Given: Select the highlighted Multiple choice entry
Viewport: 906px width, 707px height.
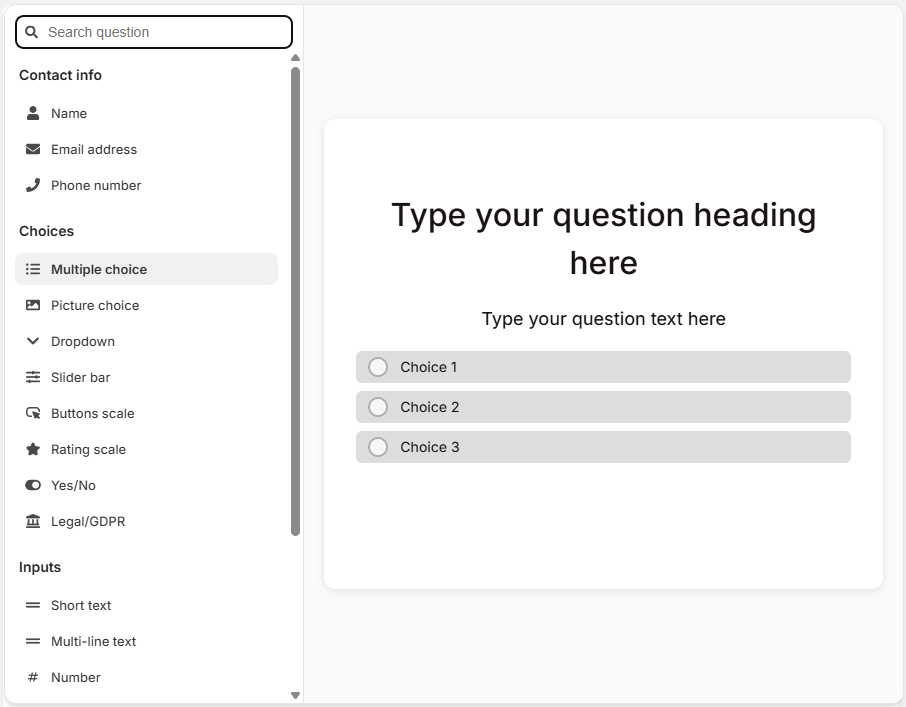Looking at the screenshot, I should [146, 269].
